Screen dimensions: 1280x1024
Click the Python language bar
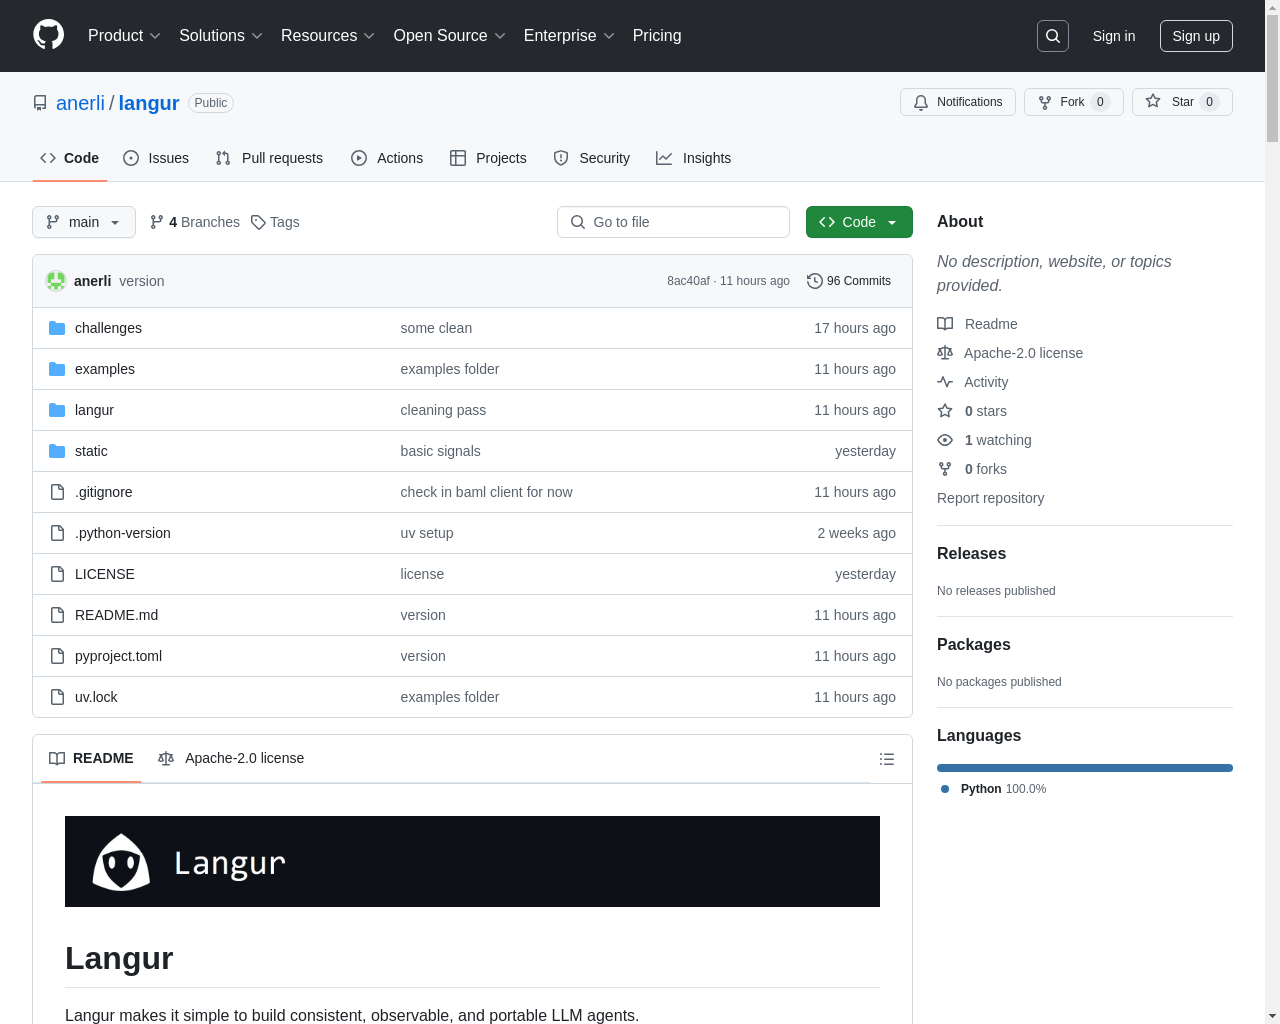tap(1085, 768)
